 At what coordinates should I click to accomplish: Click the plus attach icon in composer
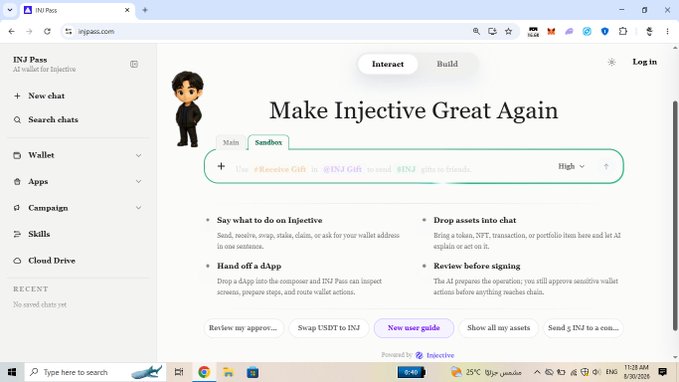(x=221, y=166)
